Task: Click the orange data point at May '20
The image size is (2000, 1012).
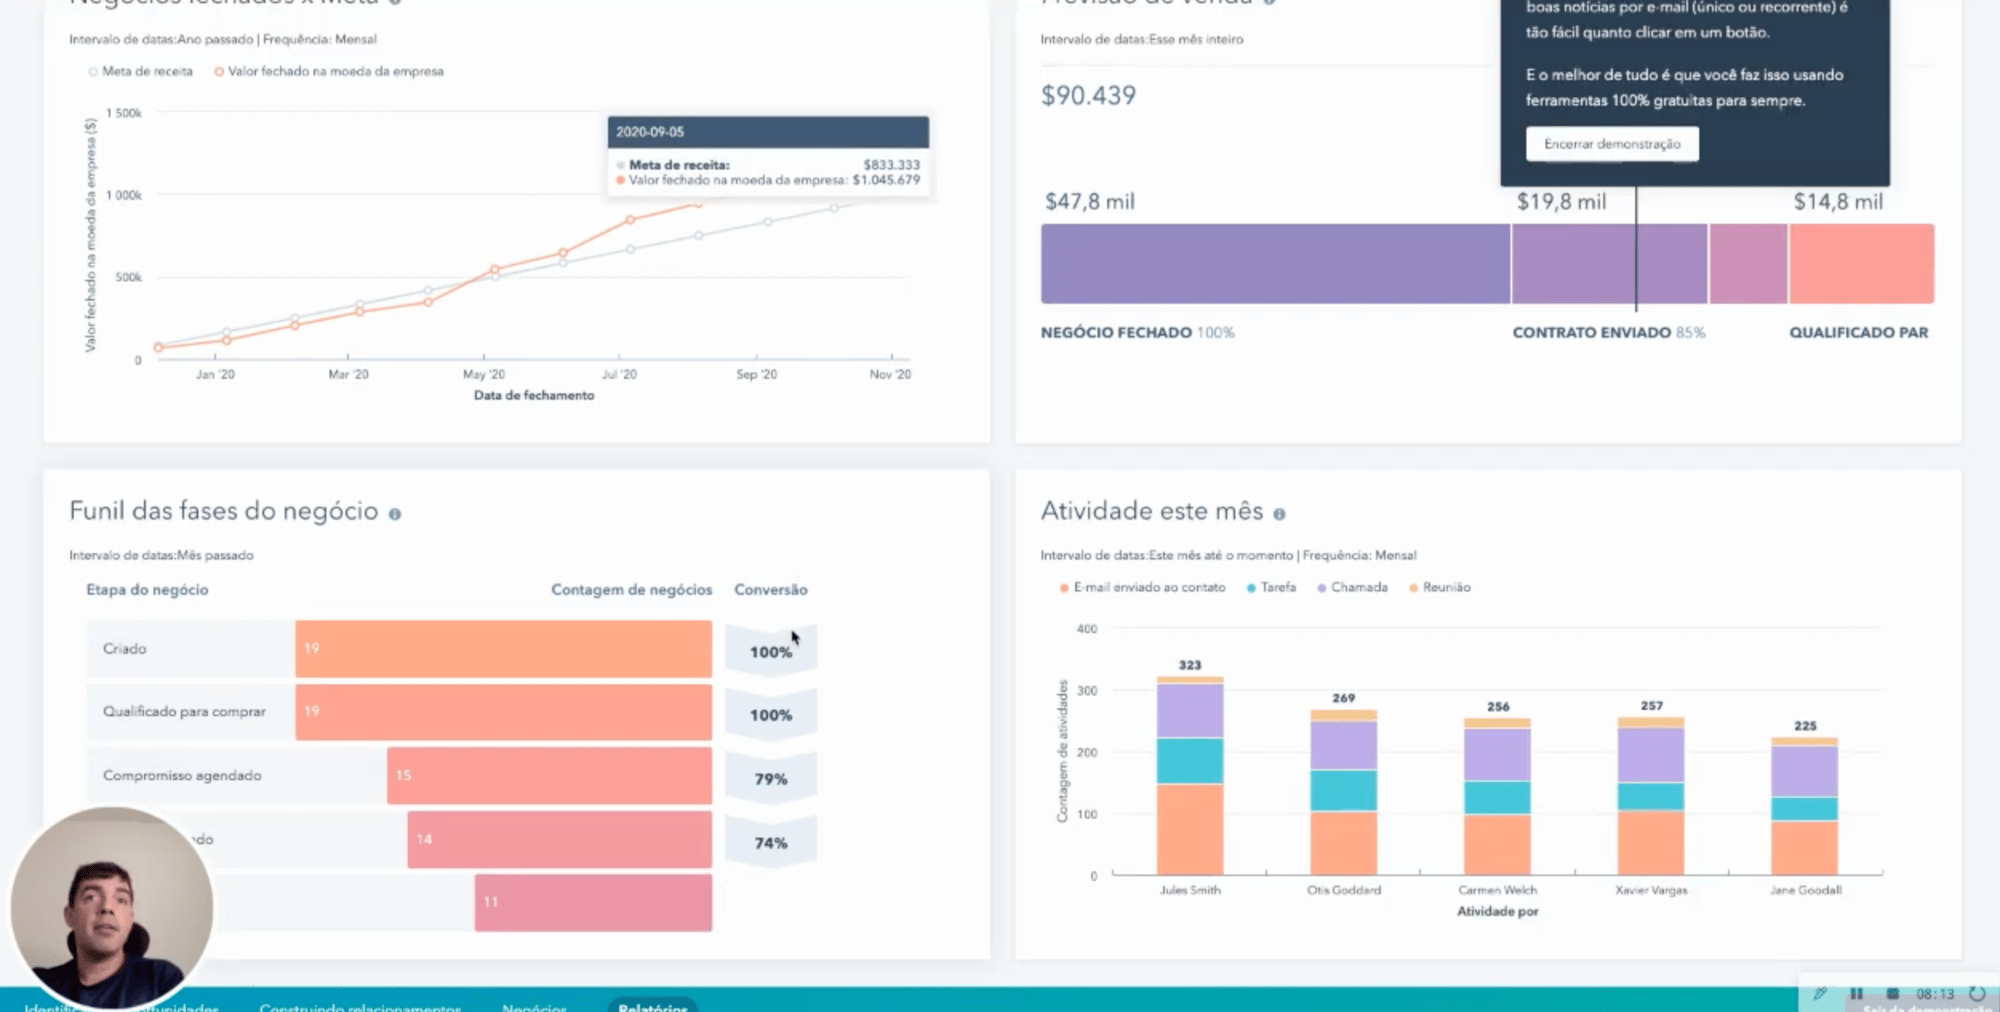Action: (494, 270)
